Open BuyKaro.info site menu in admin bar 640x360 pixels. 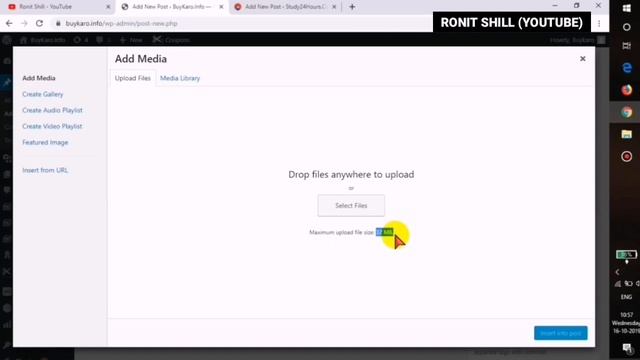pos(42,40)
